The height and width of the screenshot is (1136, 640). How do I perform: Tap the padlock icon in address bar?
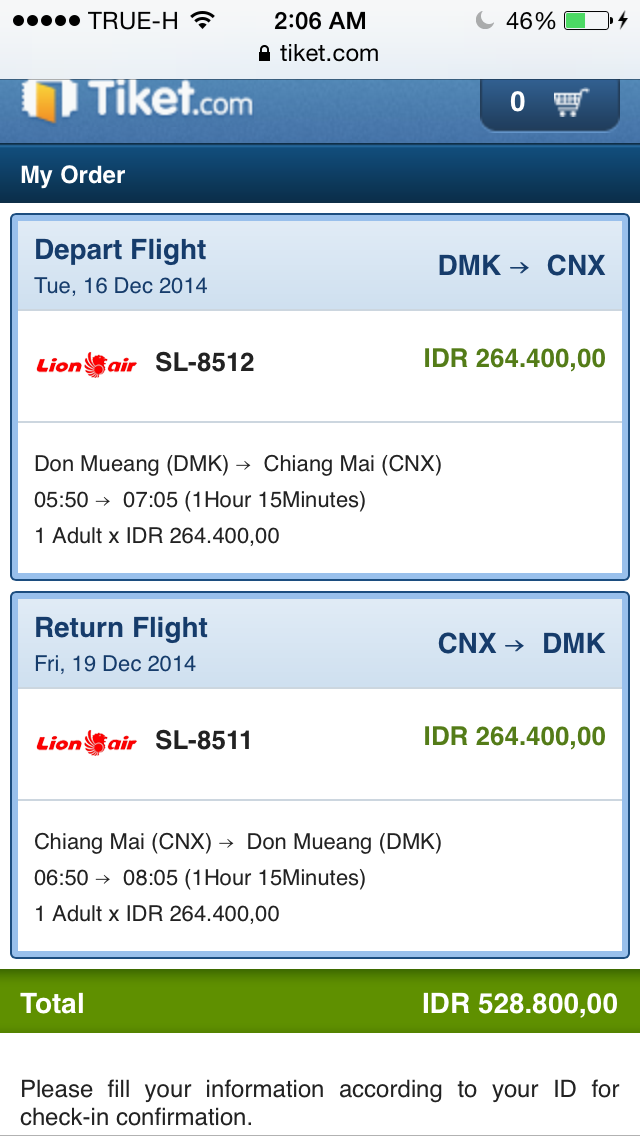point(264,54)
